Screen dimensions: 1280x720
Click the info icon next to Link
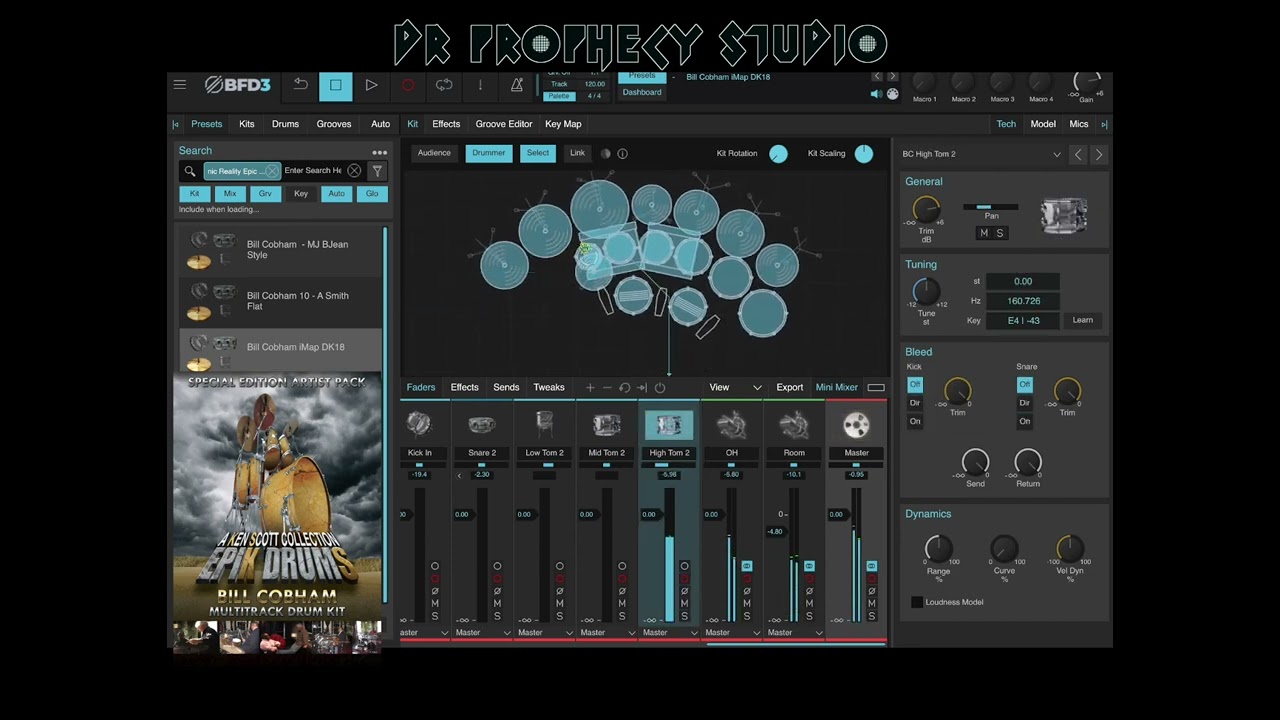point(622,154)
